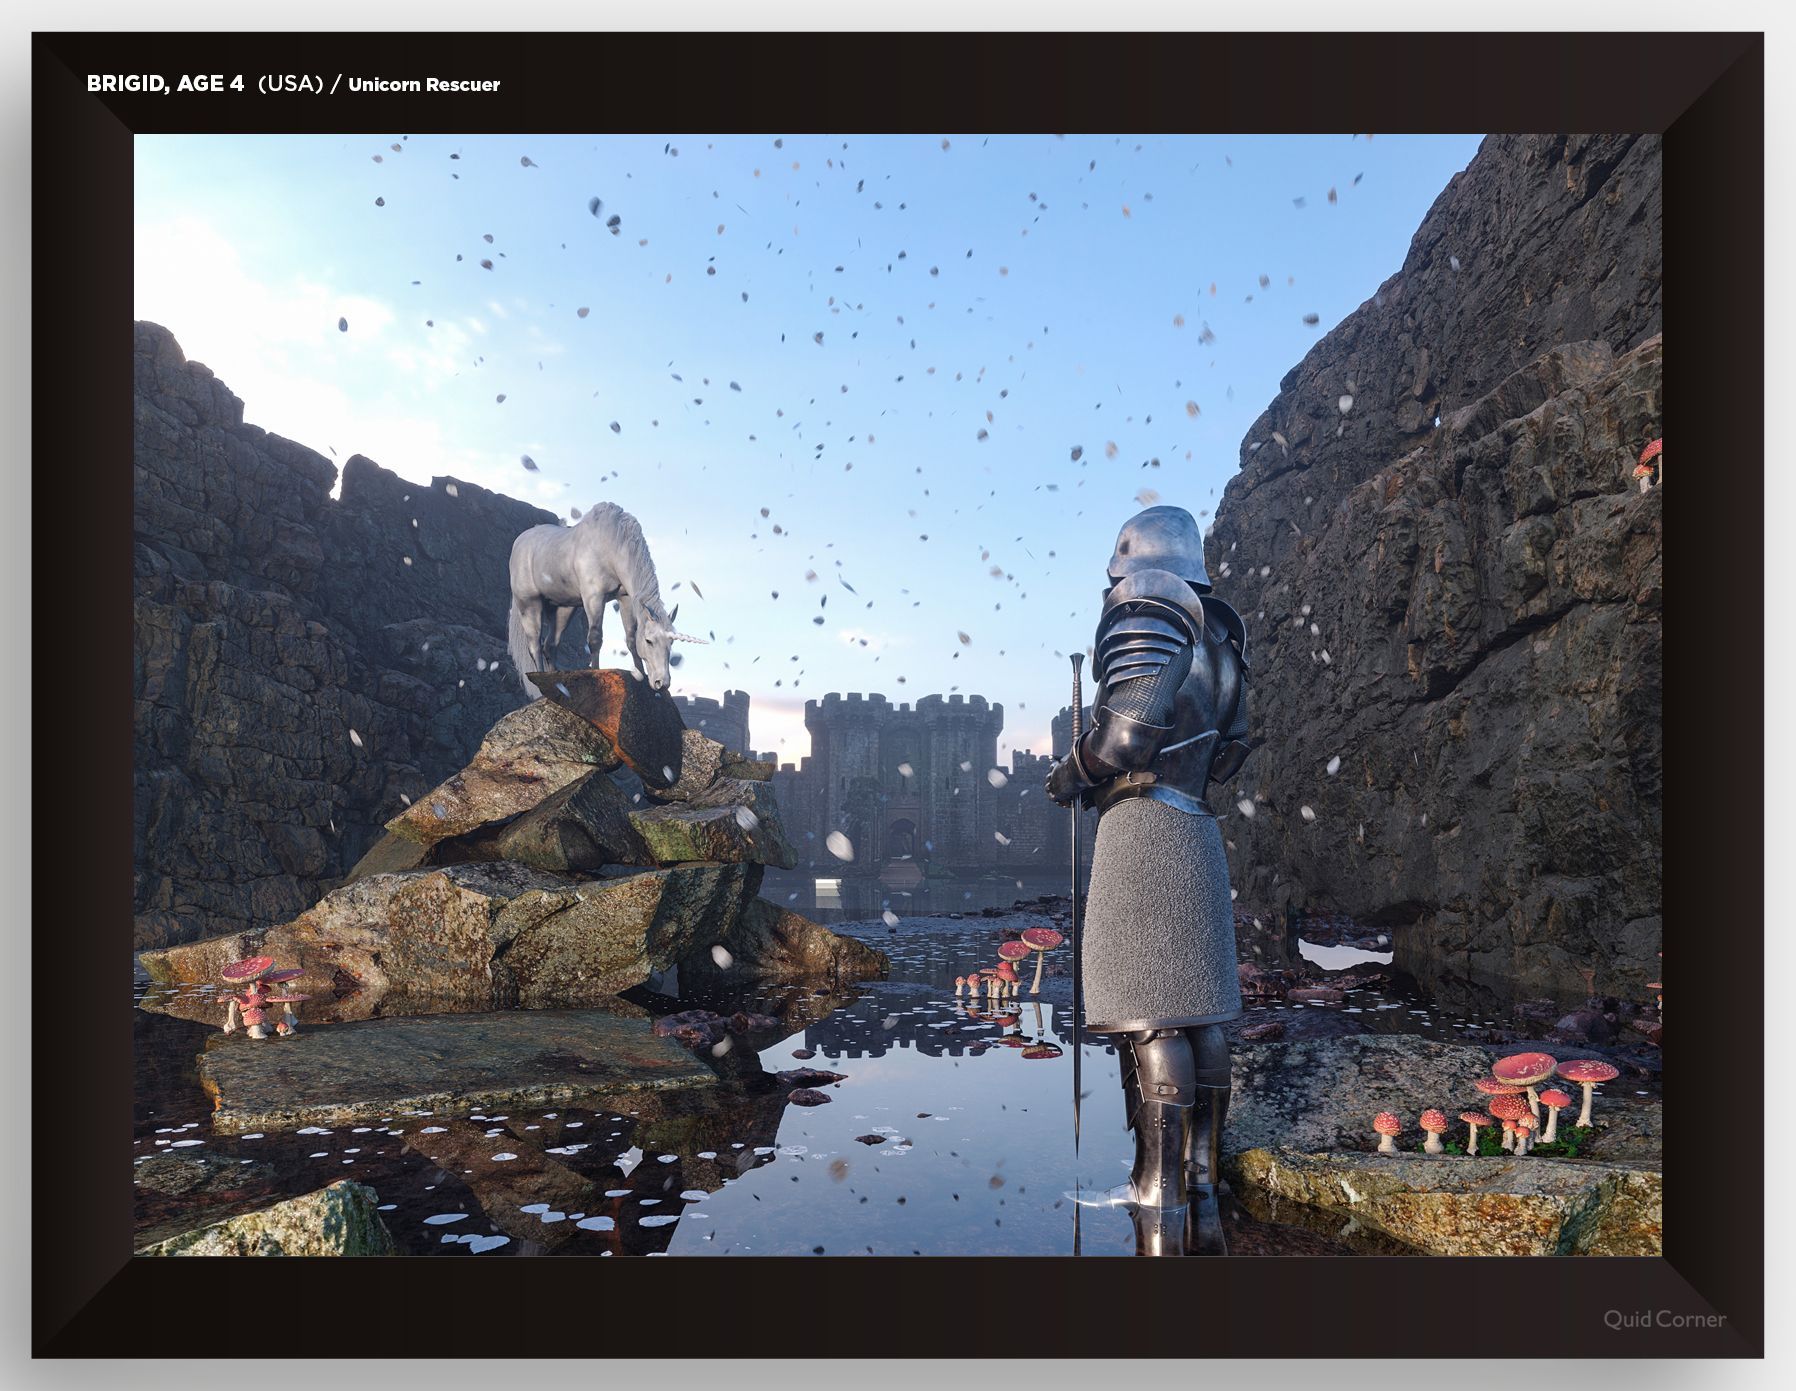This screenshot has height=1391, width=1796.
Task: Select the sword hilt beside the knight
Action: pyautogui.click(x=1077, y=690)
